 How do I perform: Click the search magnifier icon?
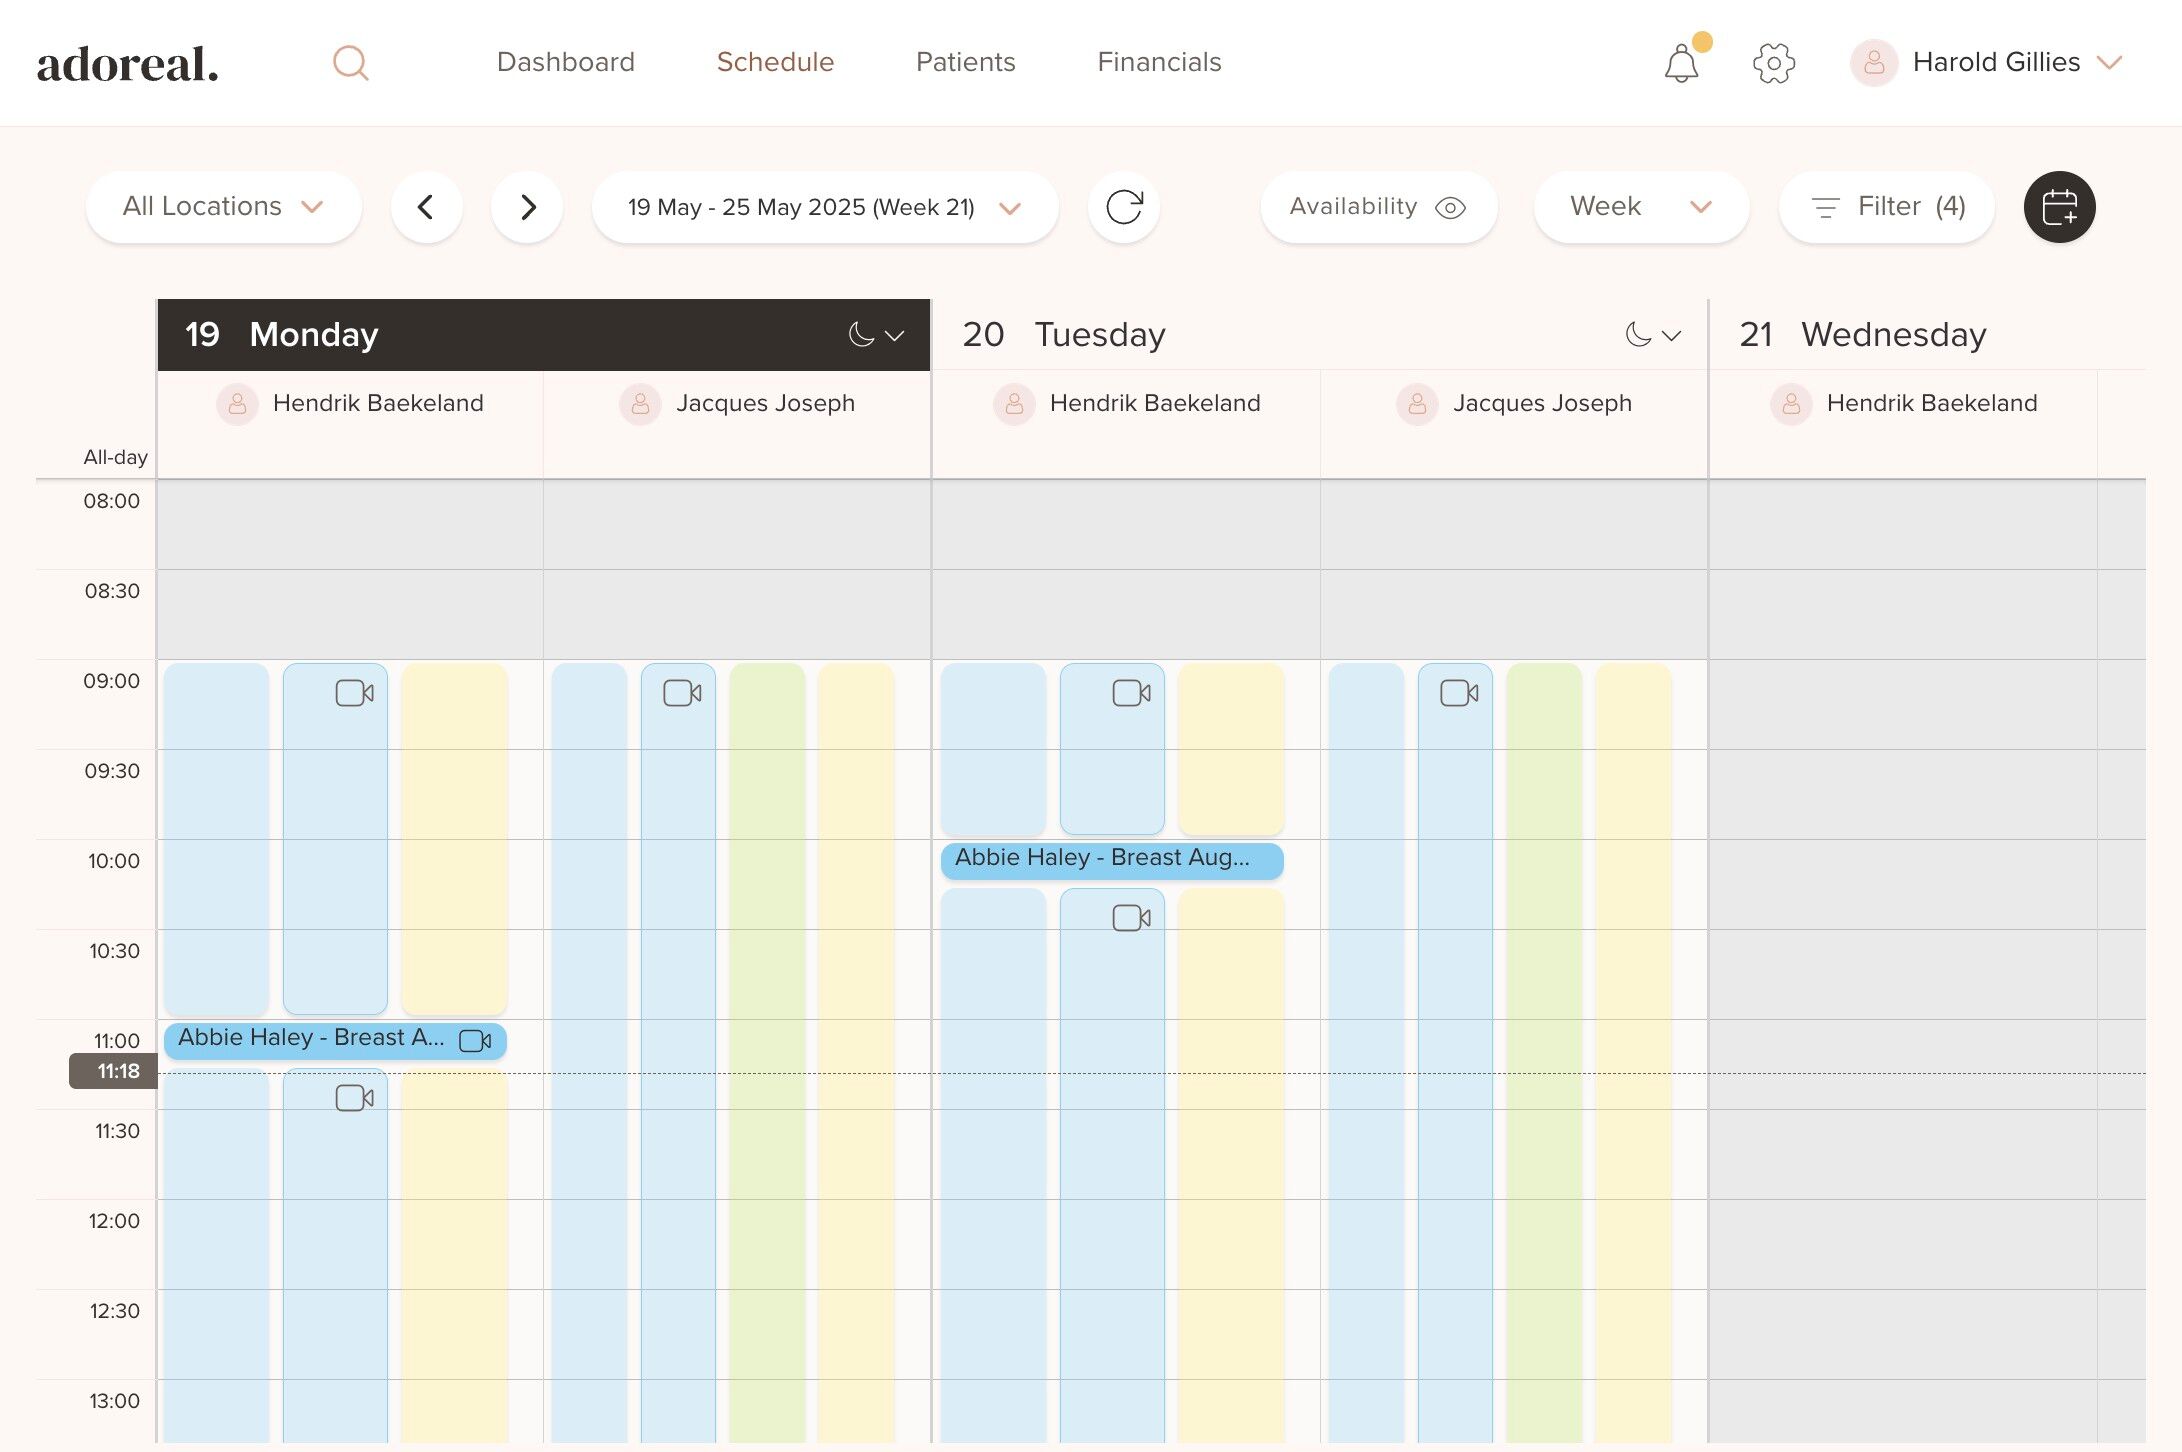pyautogui.click(x=350, y=63)
